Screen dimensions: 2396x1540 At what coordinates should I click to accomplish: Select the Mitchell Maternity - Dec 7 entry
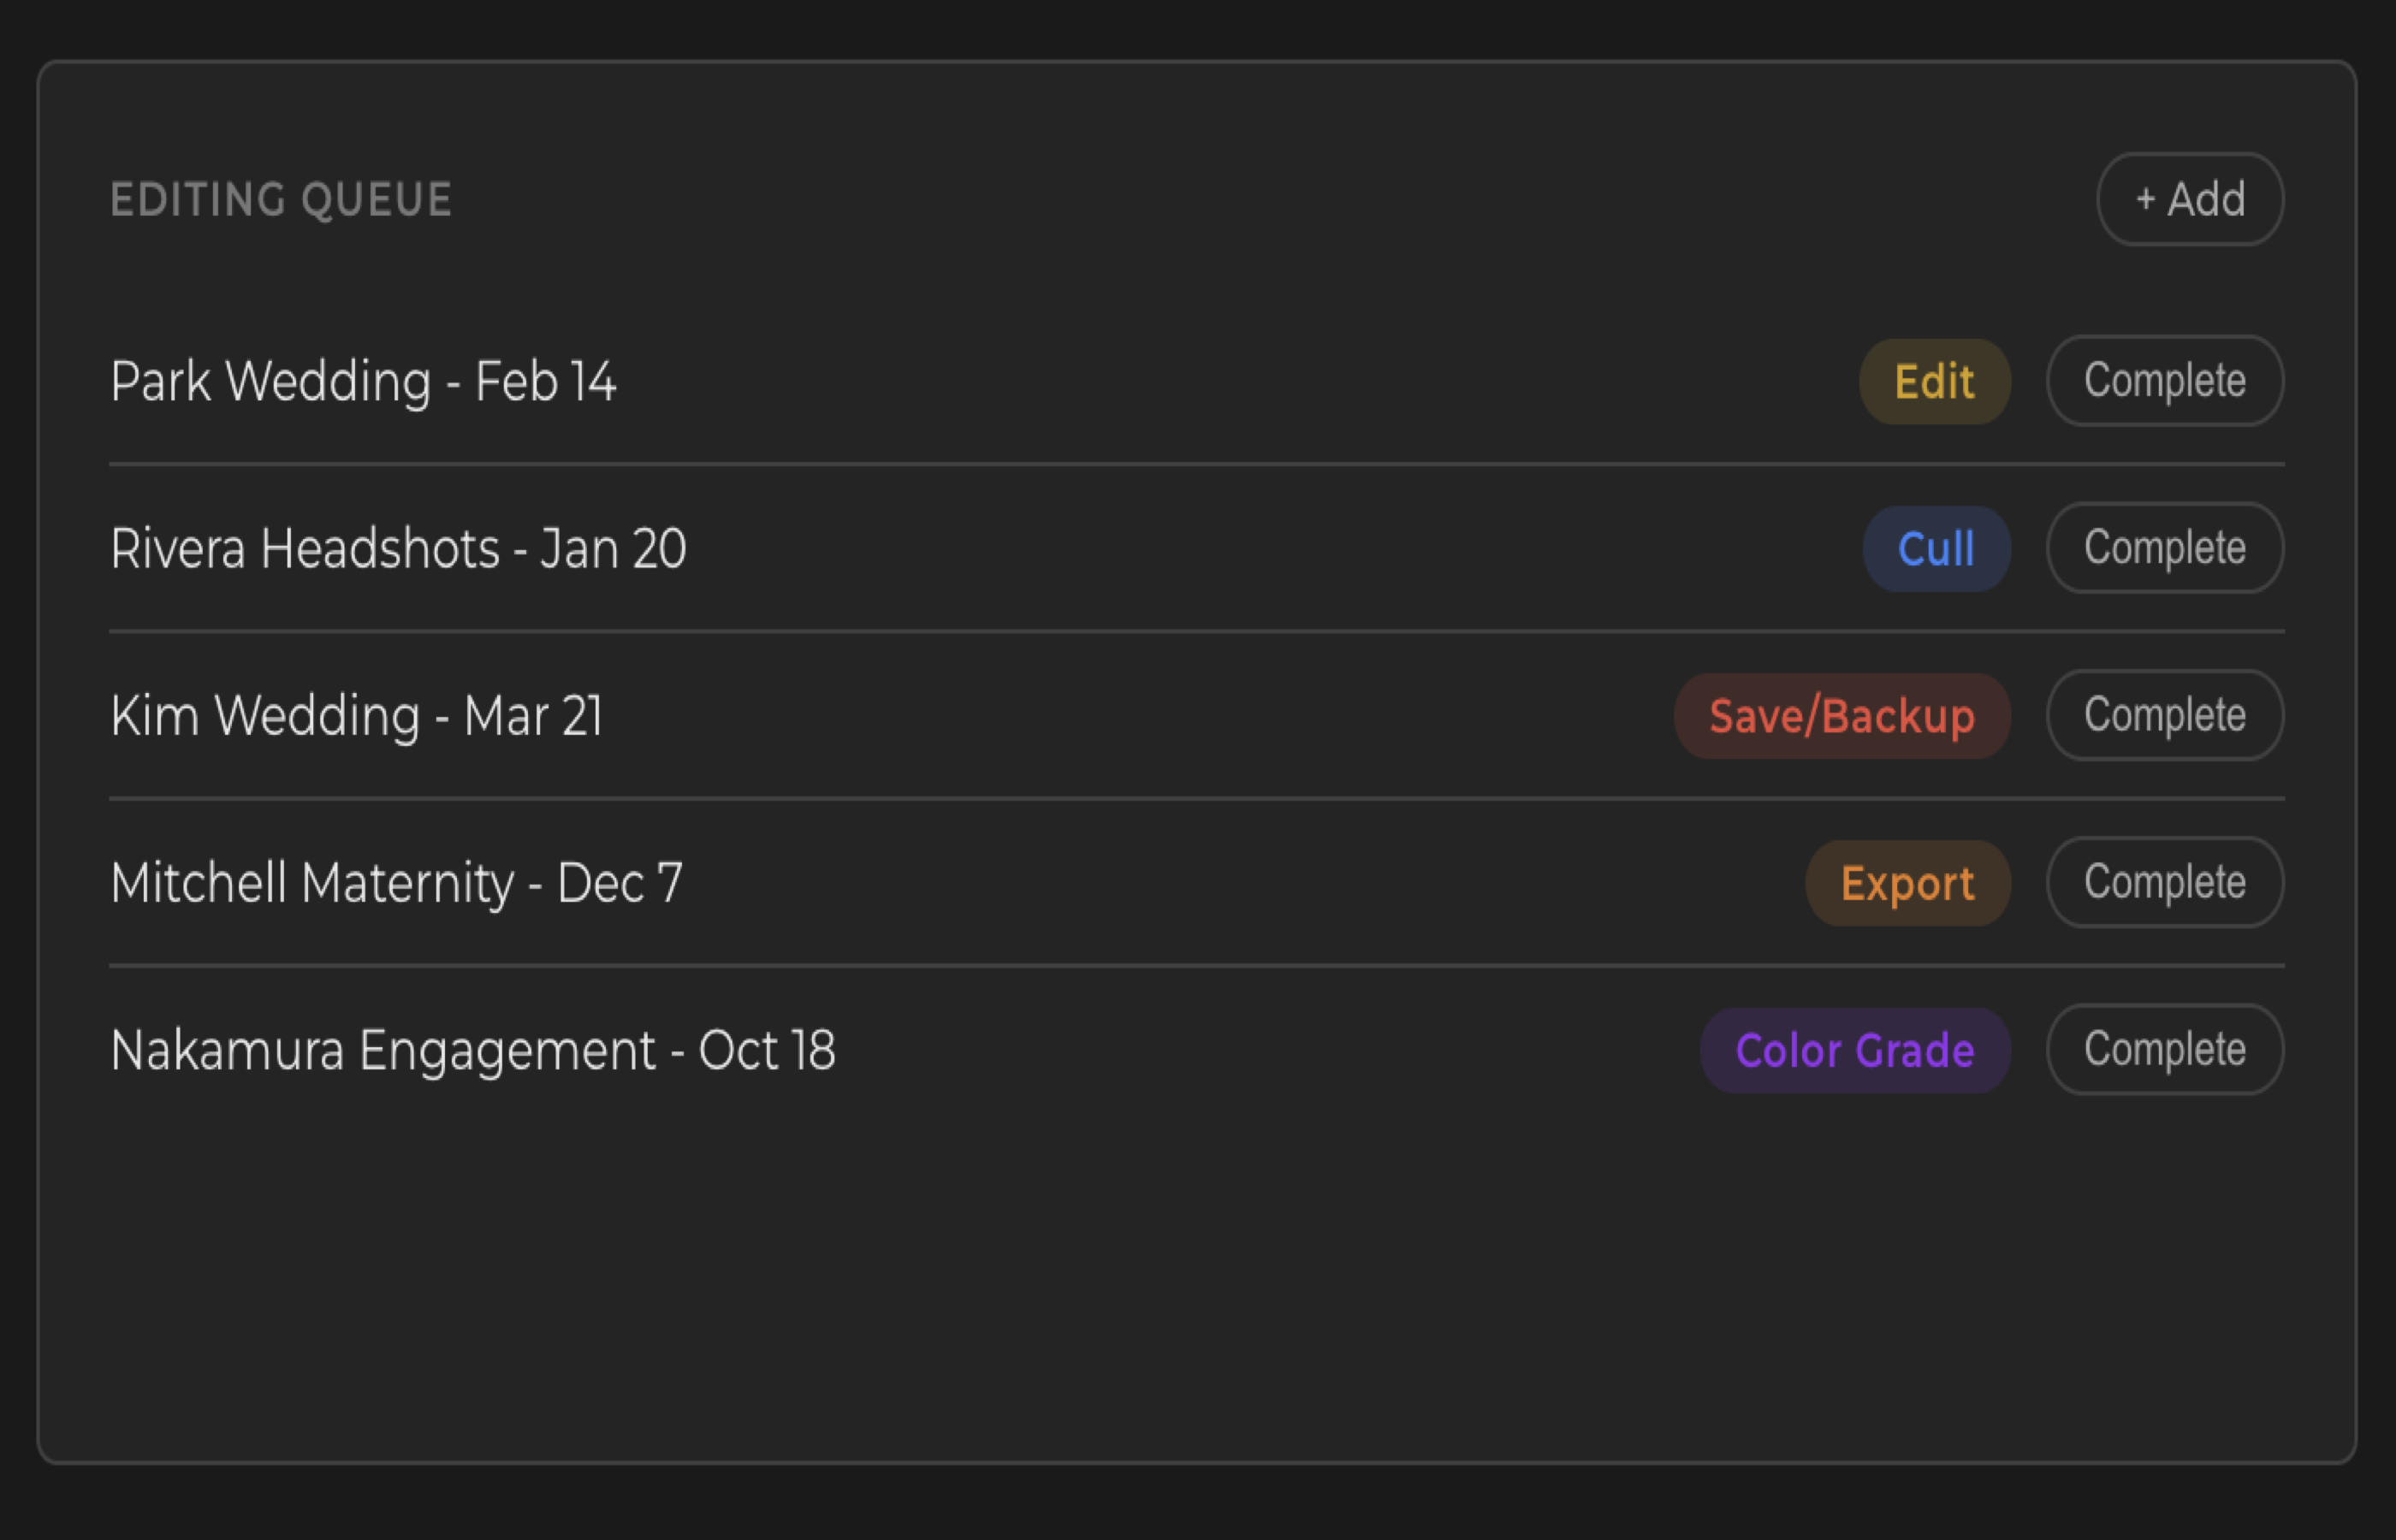point(396,882)
